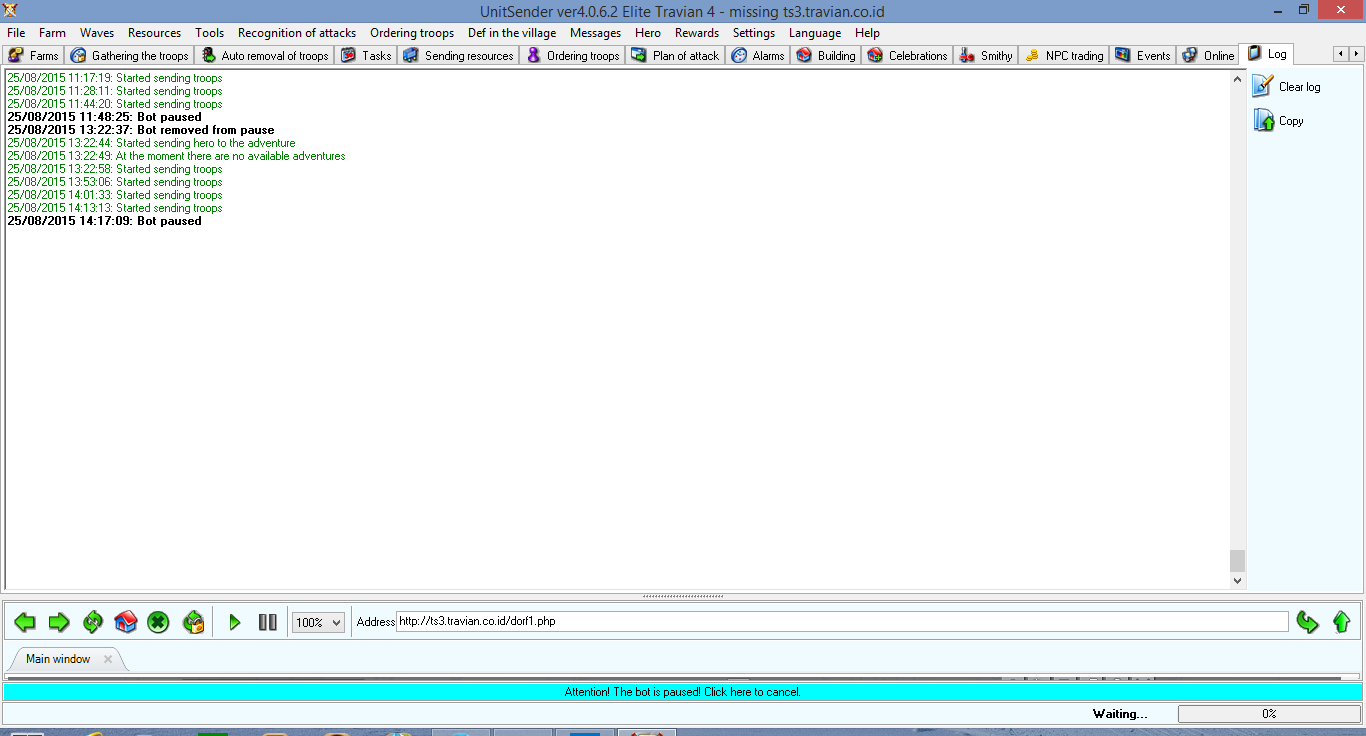Switch to the Tasks tab
This screenshot has height=736, width=1366.
pos(367,56)
